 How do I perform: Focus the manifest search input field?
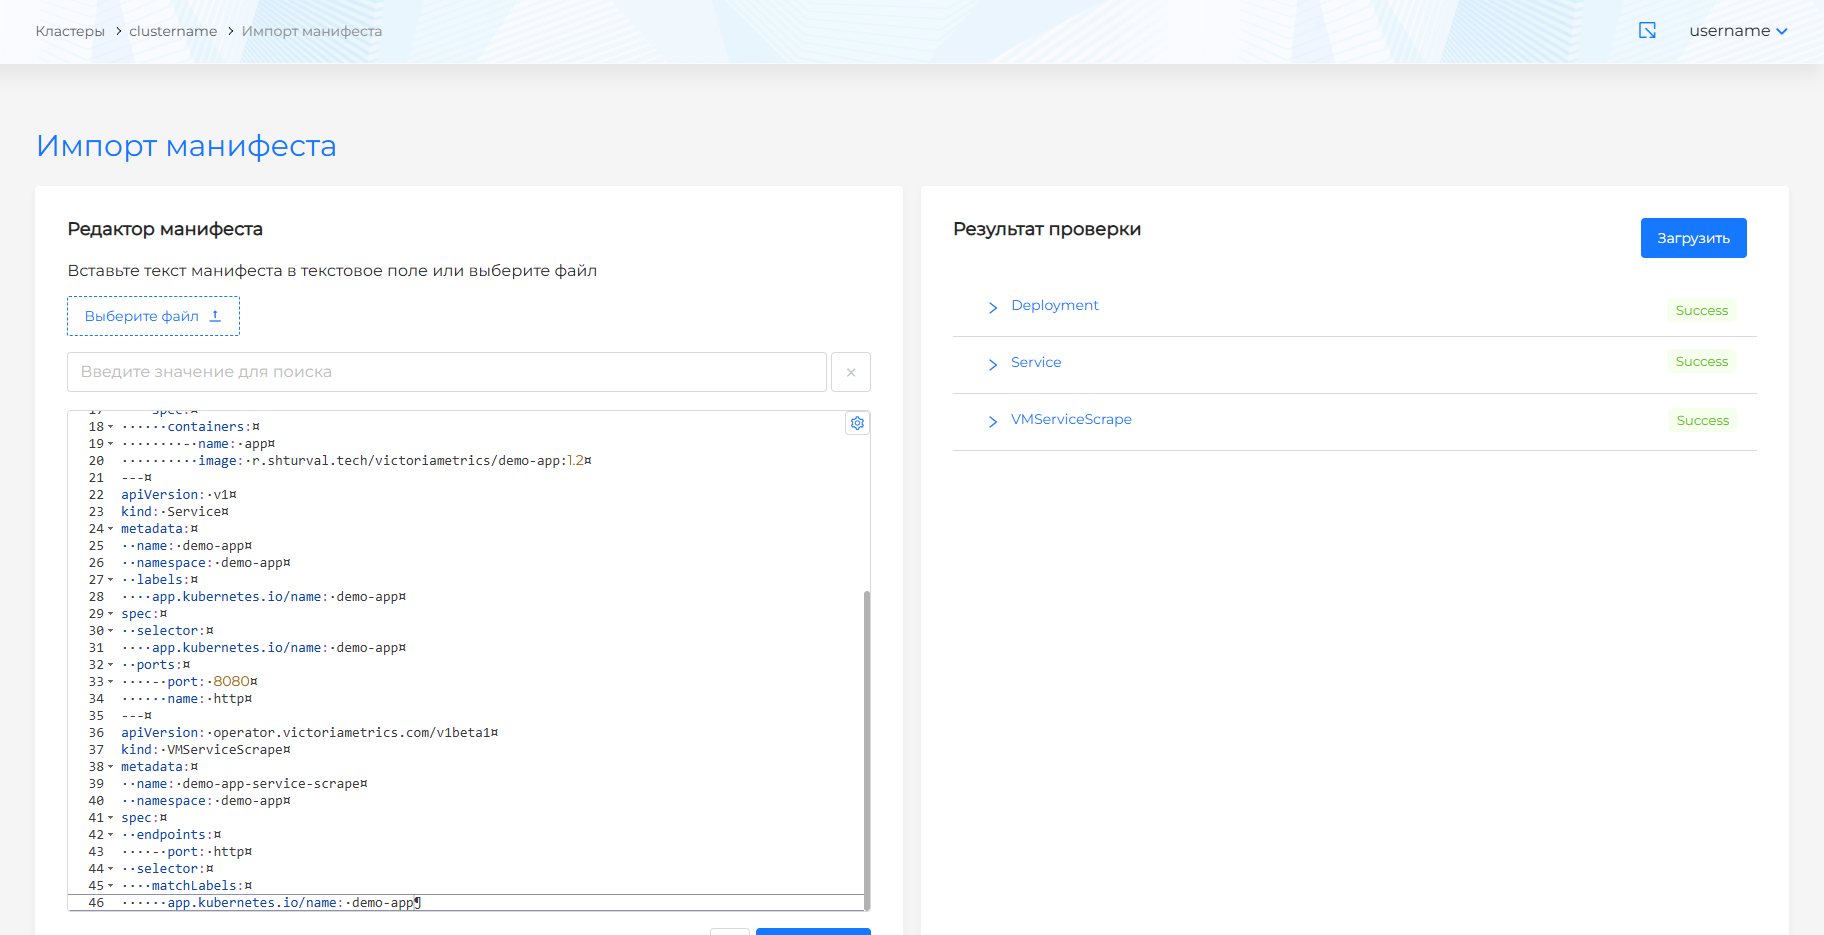click(x=446, y=372)
